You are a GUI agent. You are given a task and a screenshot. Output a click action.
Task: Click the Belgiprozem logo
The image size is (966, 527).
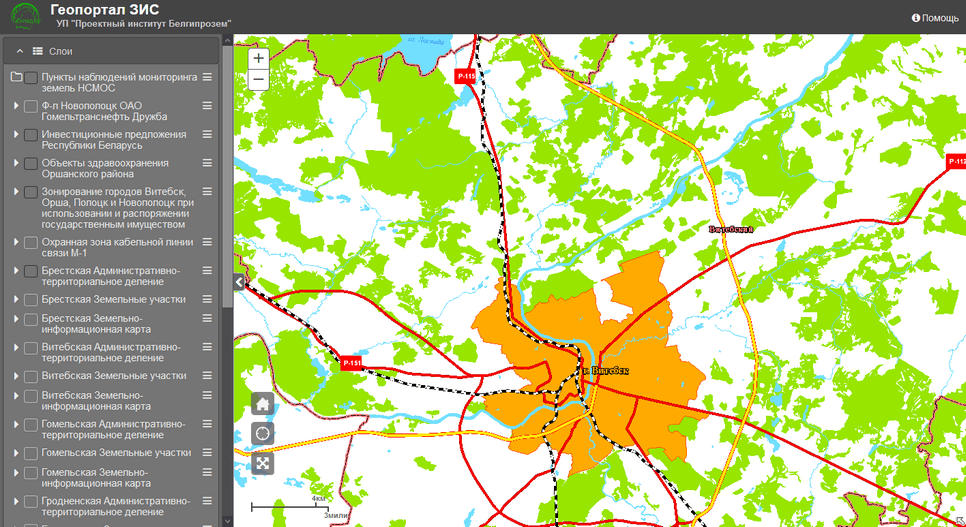click(x=23, y=17)
